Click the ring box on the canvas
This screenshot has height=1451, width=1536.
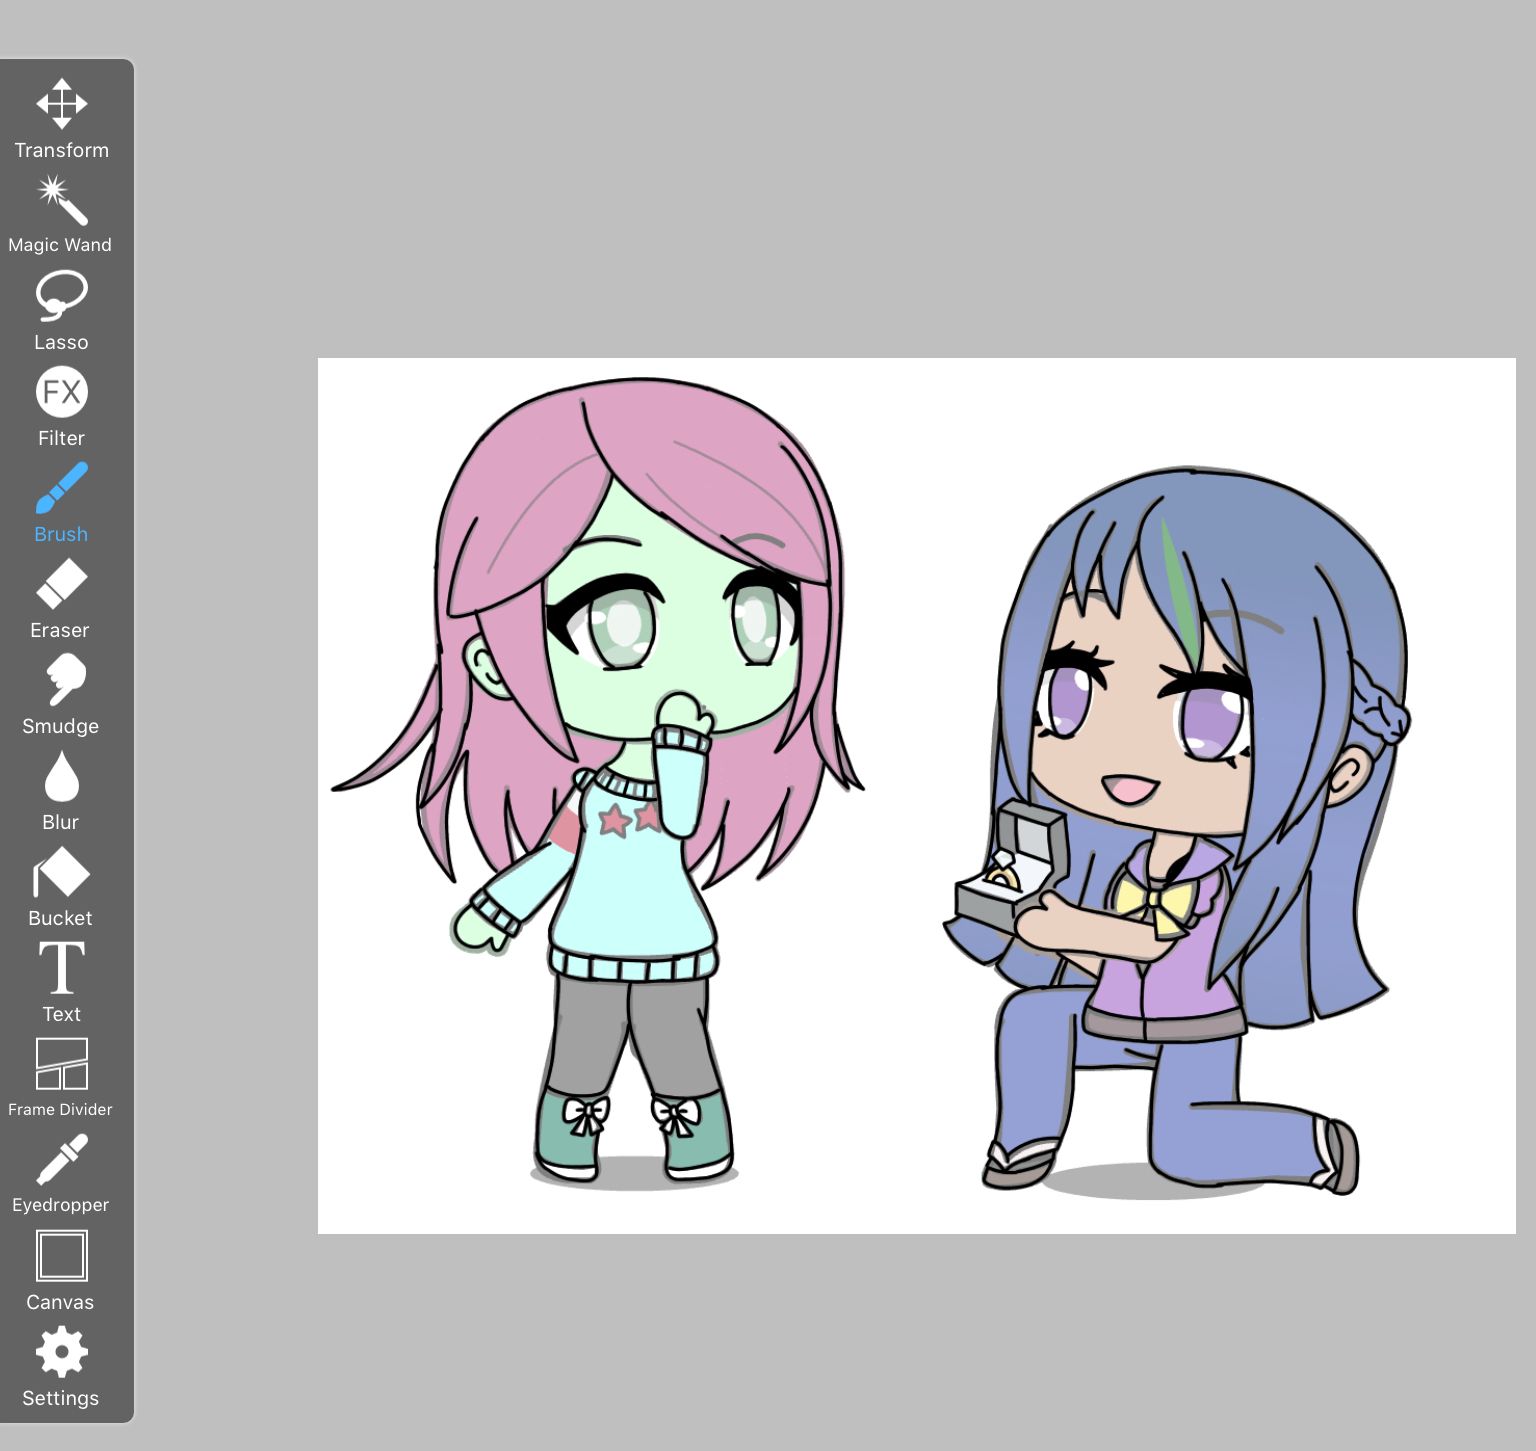pyautogui.click(x=1010, y=865)
